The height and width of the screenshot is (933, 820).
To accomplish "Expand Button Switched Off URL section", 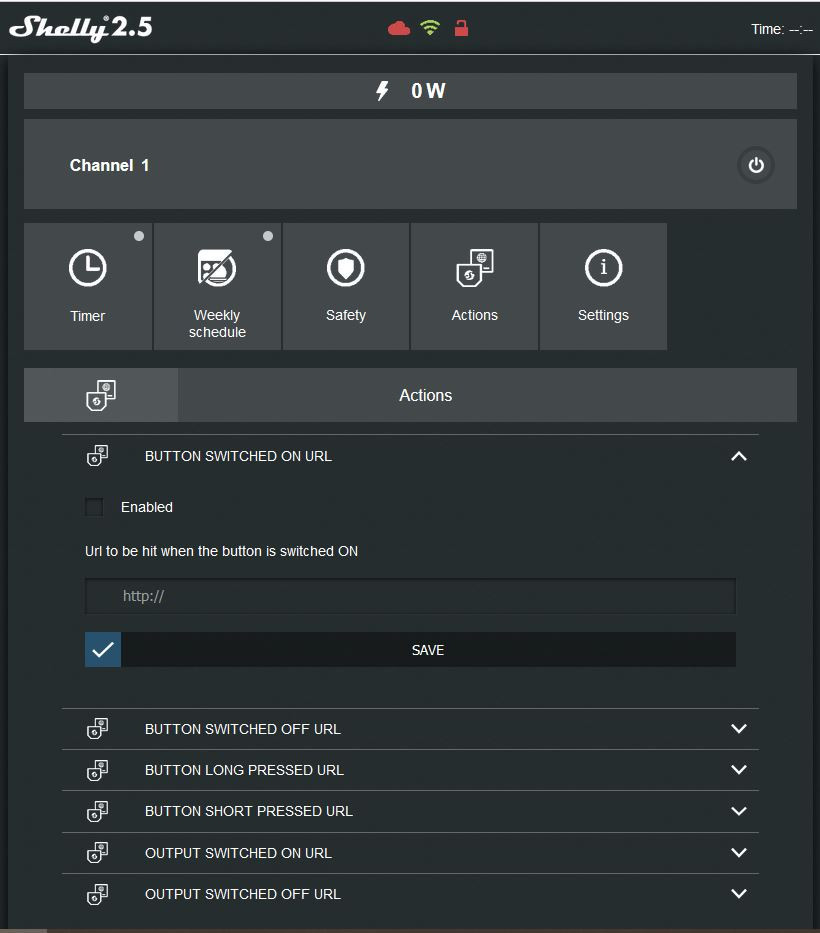I will coord(739,729).
